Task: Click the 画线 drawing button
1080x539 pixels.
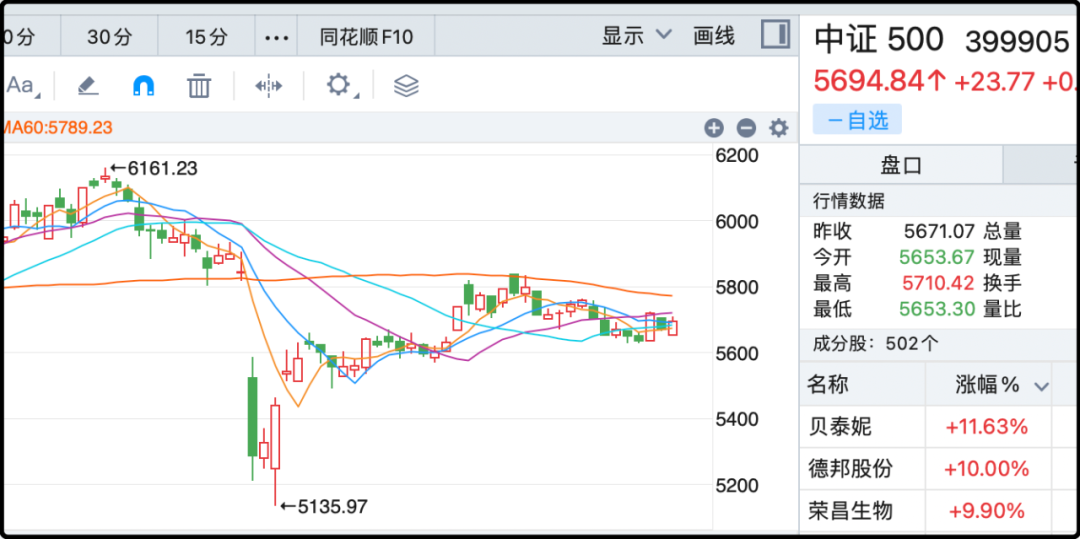Action: (714, 36)
